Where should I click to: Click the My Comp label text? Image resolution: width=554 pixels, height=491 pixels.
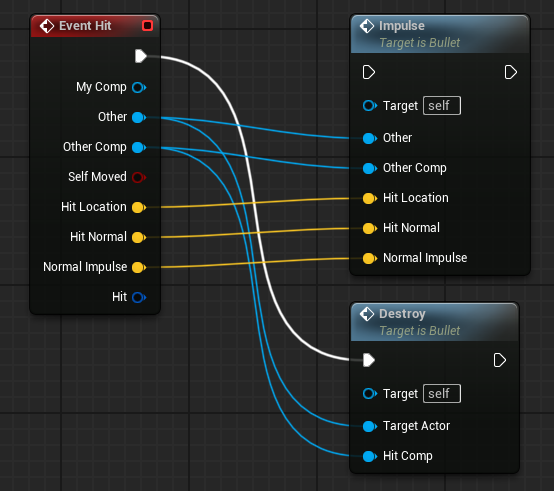[101, 87]
